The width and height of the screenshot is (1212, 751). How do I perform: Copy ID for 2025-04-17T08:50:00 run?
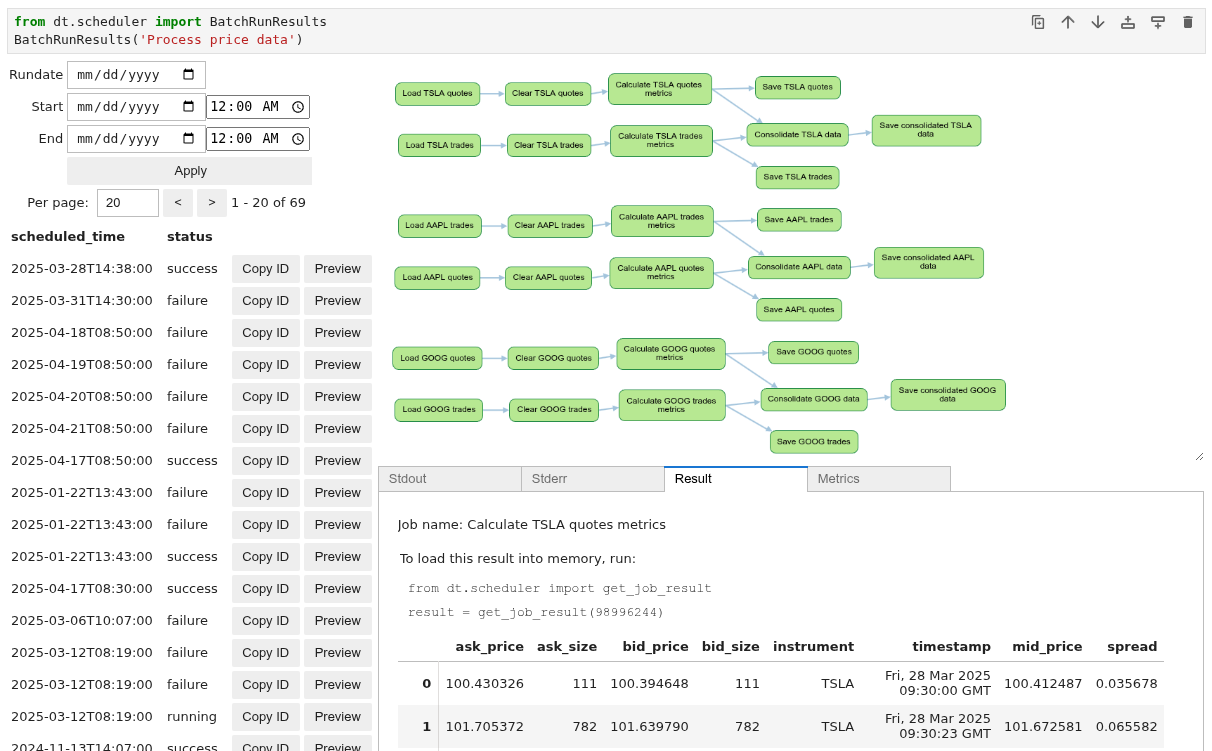tap(266, 461)
